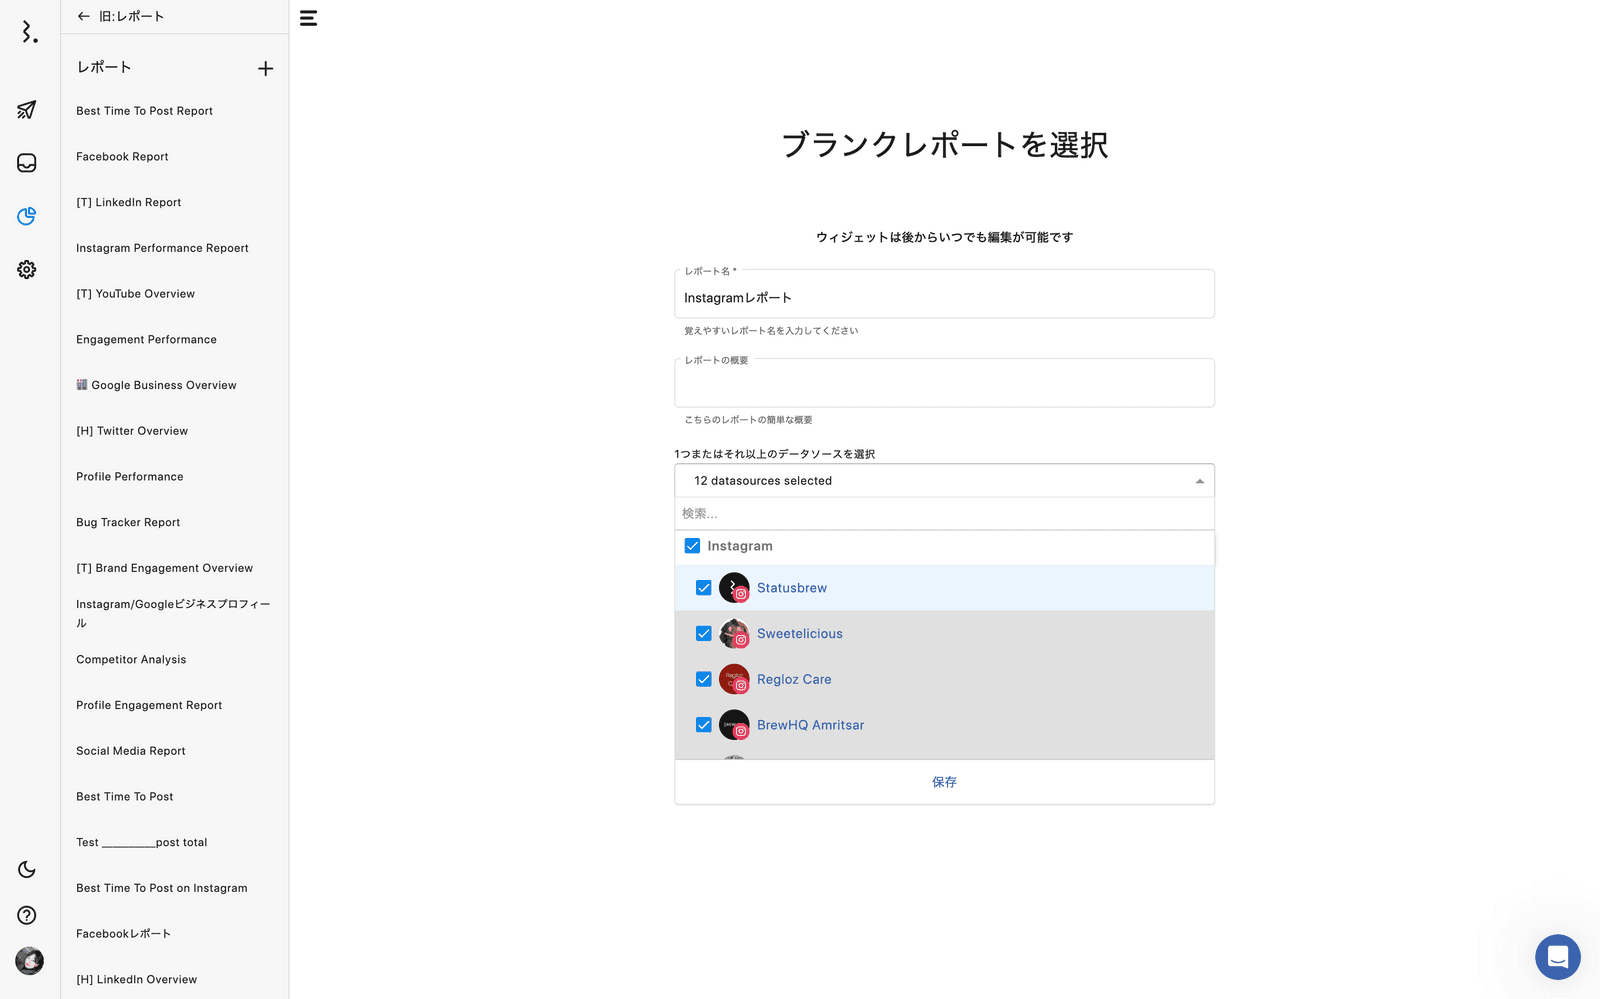Uncheck the Regloz Care checkbox

click(x=704, y=679)
